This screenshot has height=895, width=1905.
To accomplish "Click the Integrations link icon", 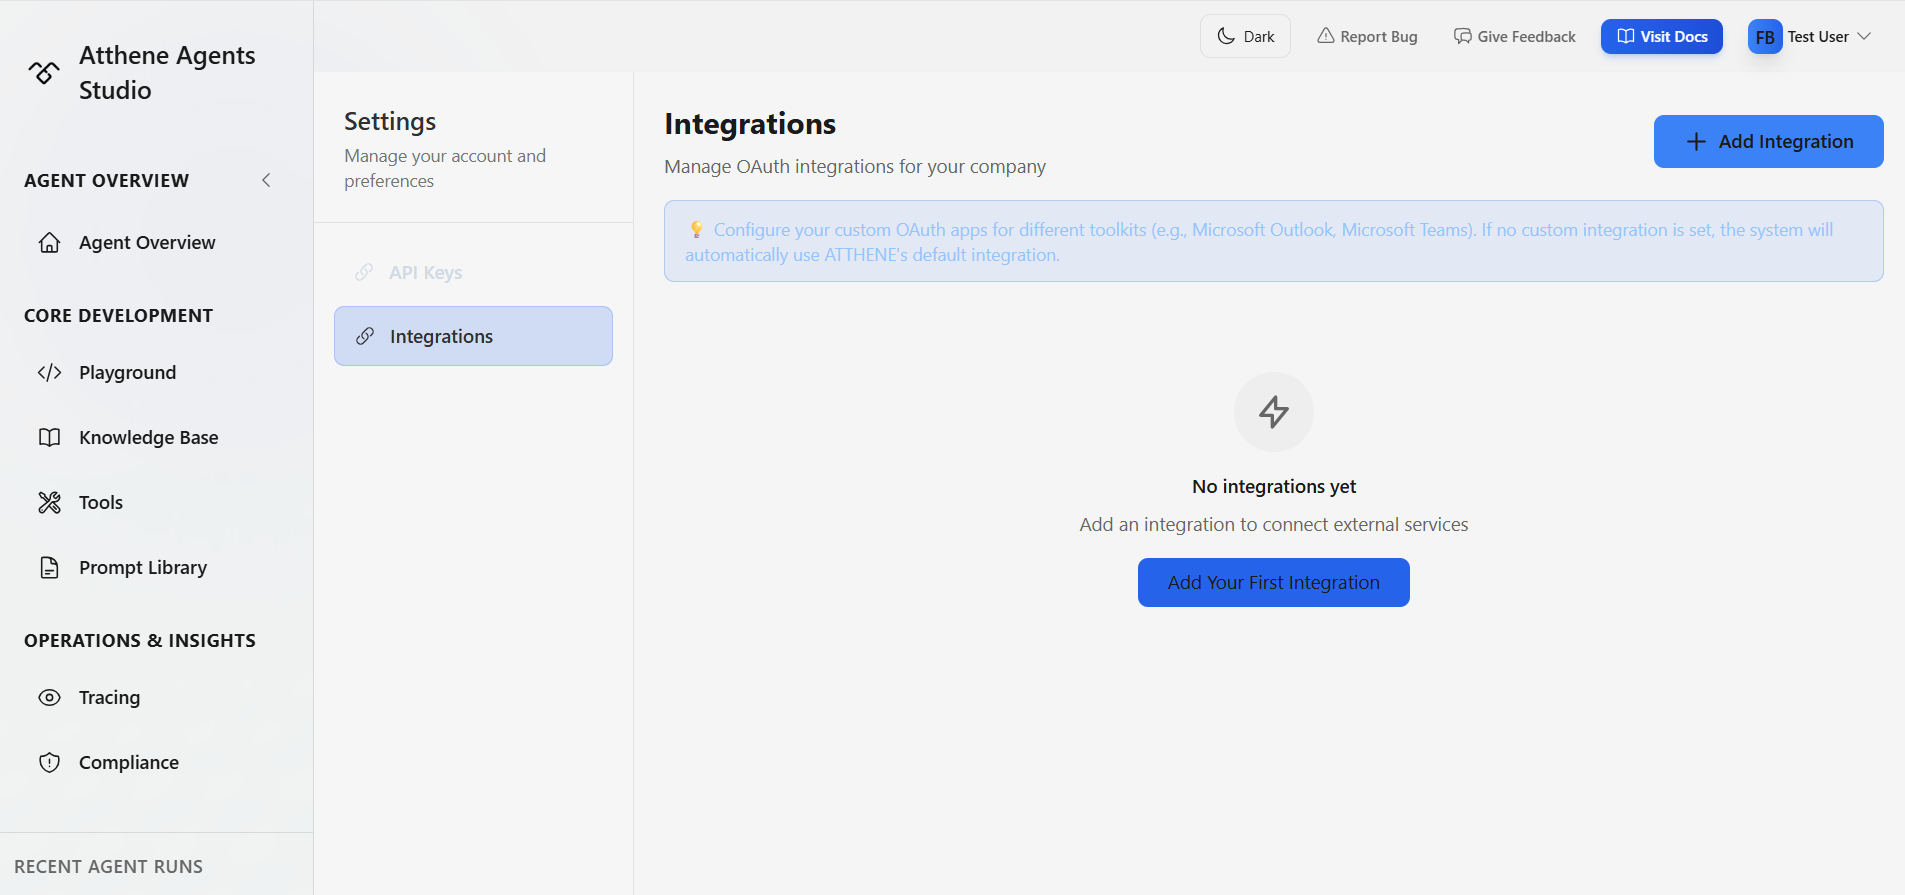I will 365,336.
